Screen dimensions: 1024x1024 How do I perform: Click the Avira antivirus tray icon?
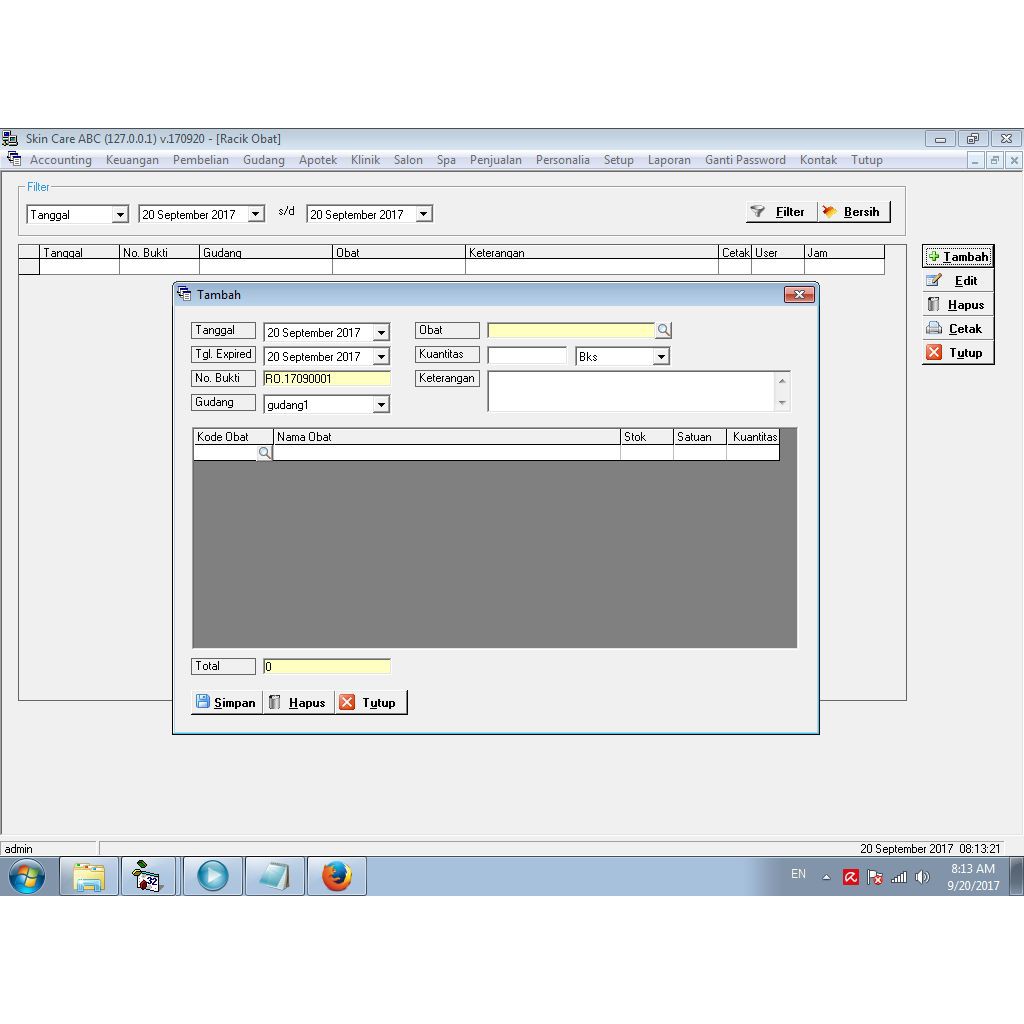pyautogui.click(x=851, y=877)
